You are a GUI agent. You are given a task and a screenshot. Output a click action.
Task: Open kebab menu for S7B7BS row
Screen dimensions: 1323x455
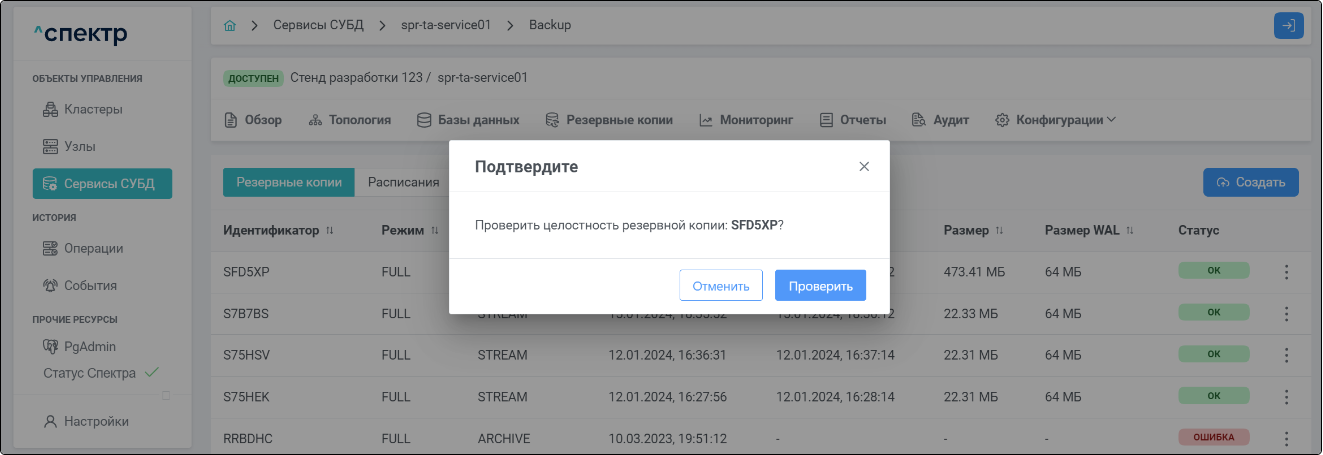coord(1287,313)
